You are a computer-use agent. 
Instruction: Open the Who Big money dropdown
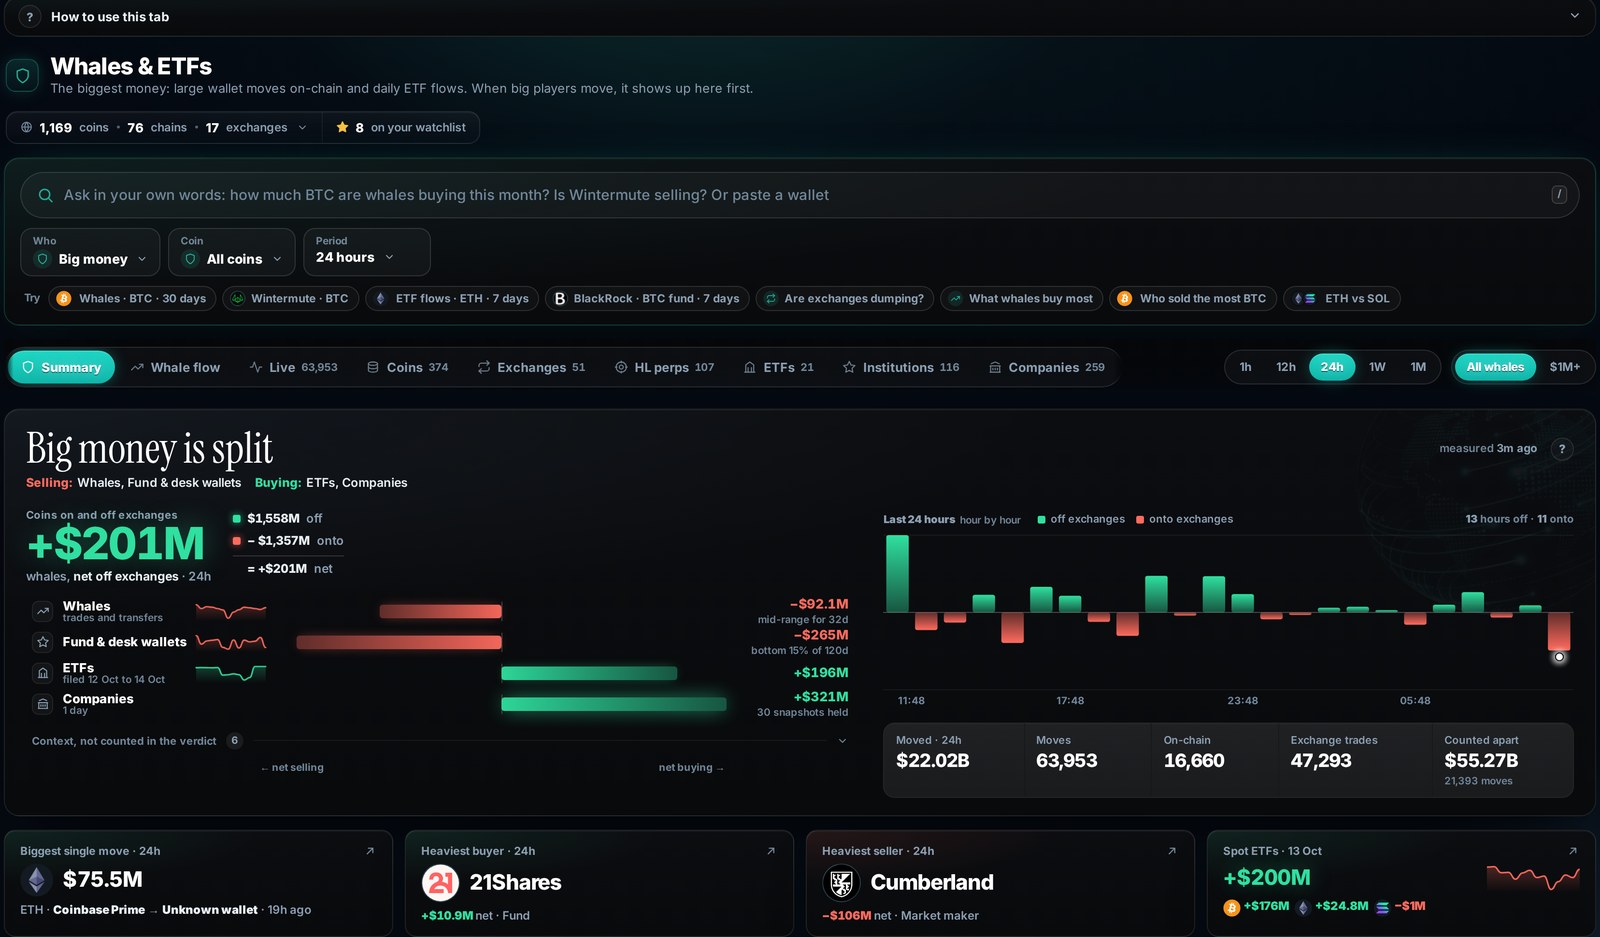pyautogui.click(x=90, y=252)
